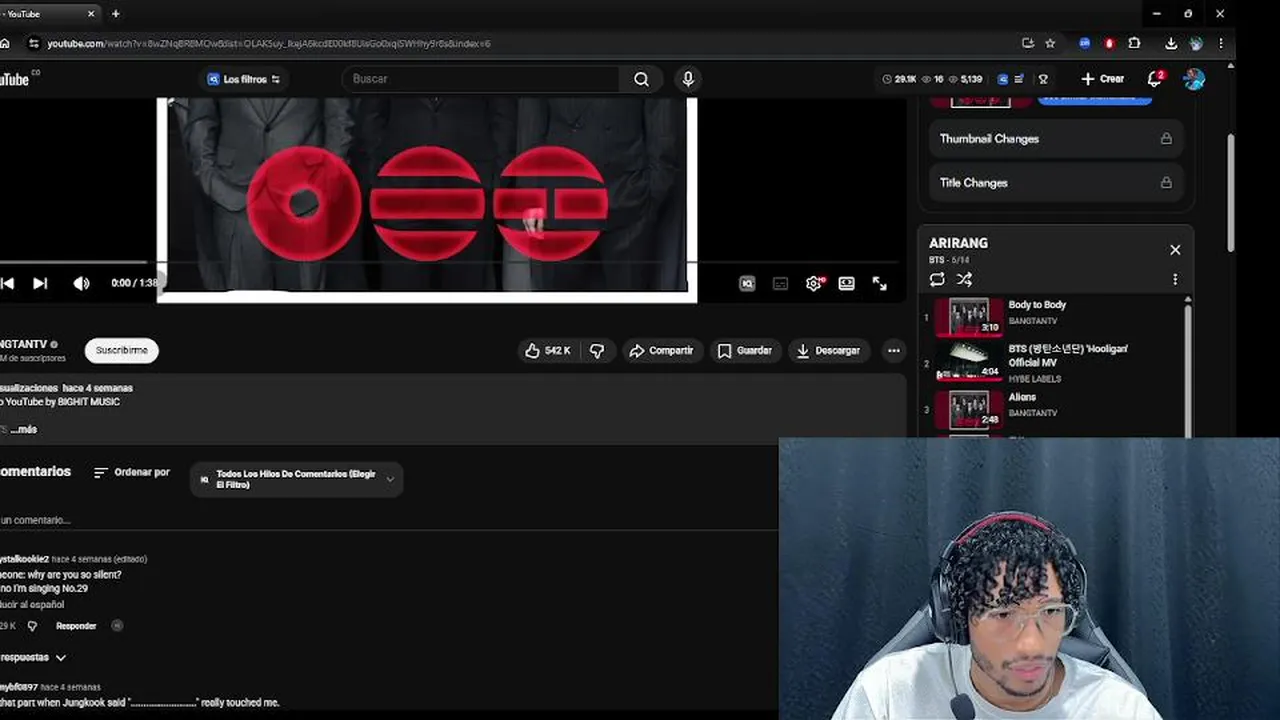Download the video with Descargar
The image size is (1280, 720).
pos(828,351)
